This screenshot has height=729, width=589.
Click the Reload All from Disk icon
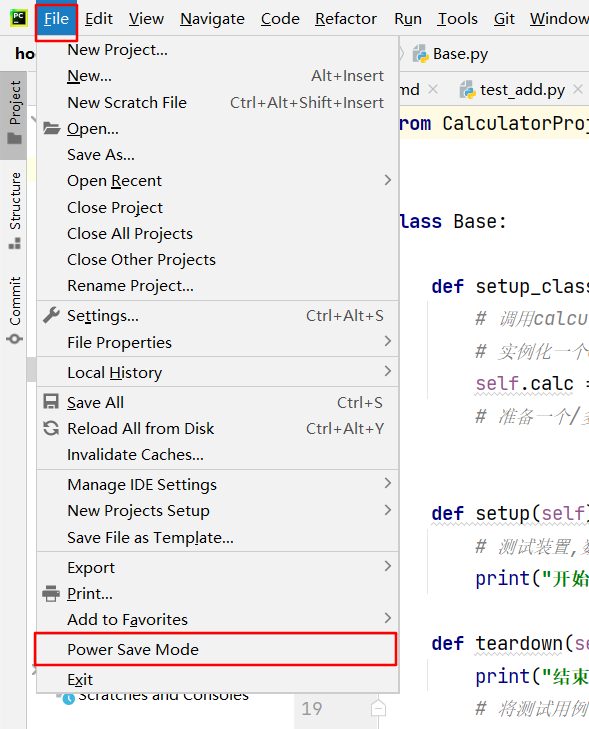(51, 428)
